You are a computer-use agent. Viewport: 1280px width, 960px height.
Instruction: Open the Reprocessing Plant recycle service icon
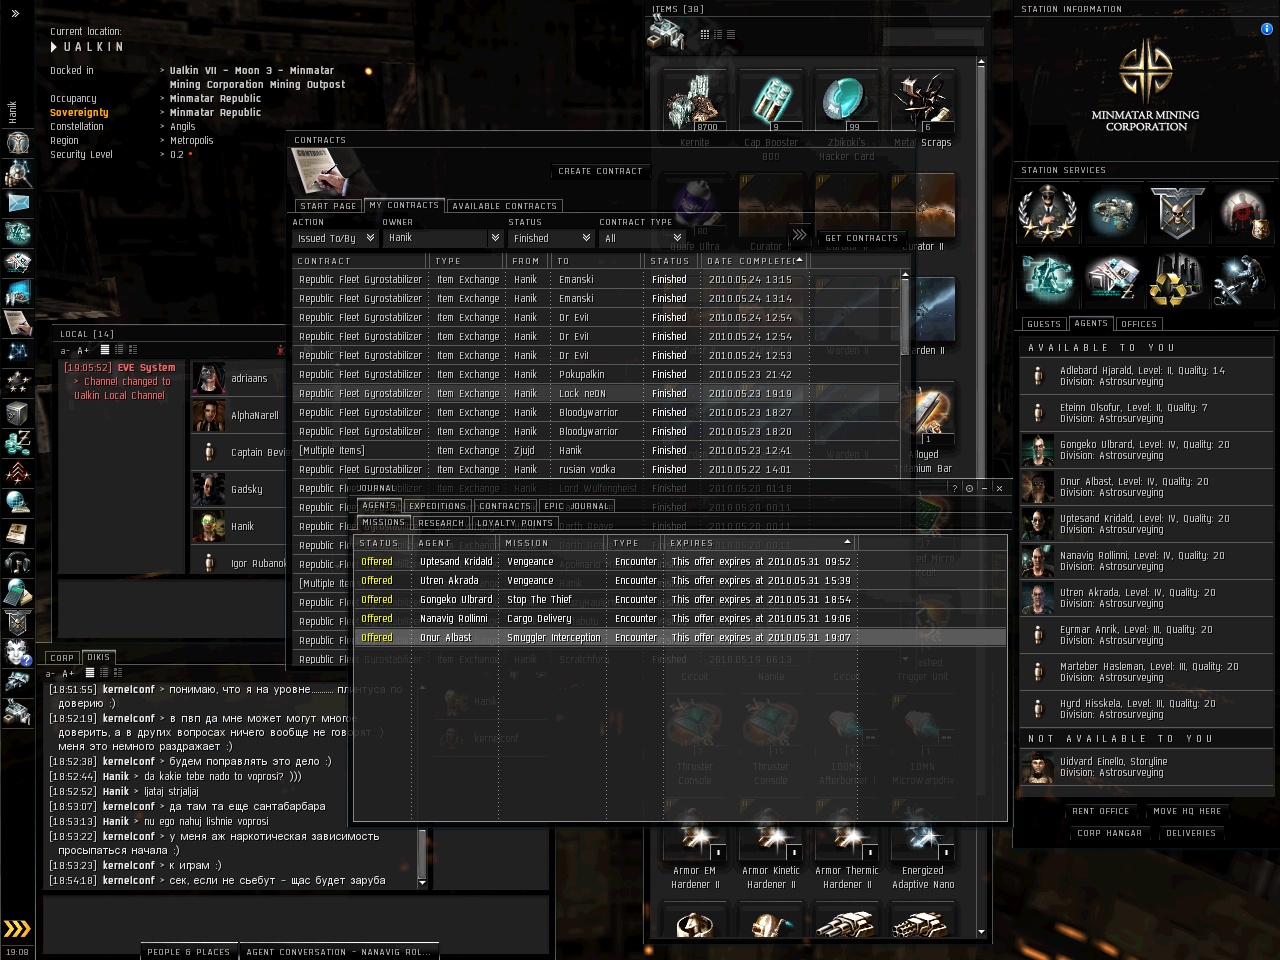tap(1177, 280)
